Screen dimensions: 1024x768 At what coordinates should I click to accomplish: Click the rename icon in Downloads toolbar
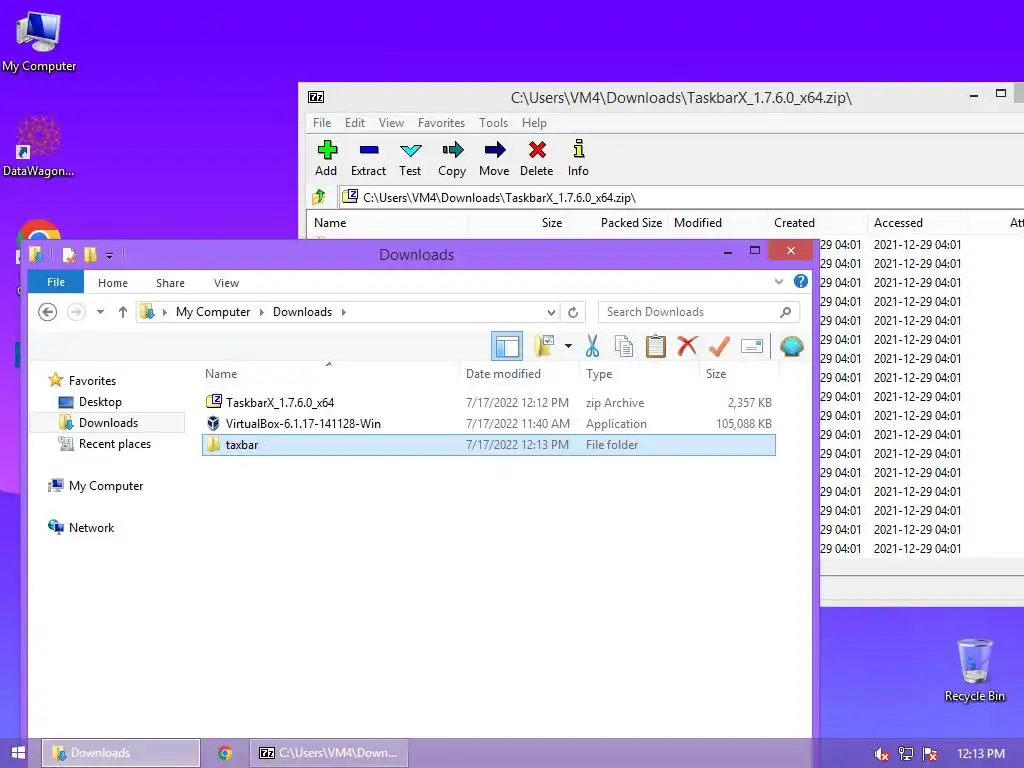(x=752, y=346)
